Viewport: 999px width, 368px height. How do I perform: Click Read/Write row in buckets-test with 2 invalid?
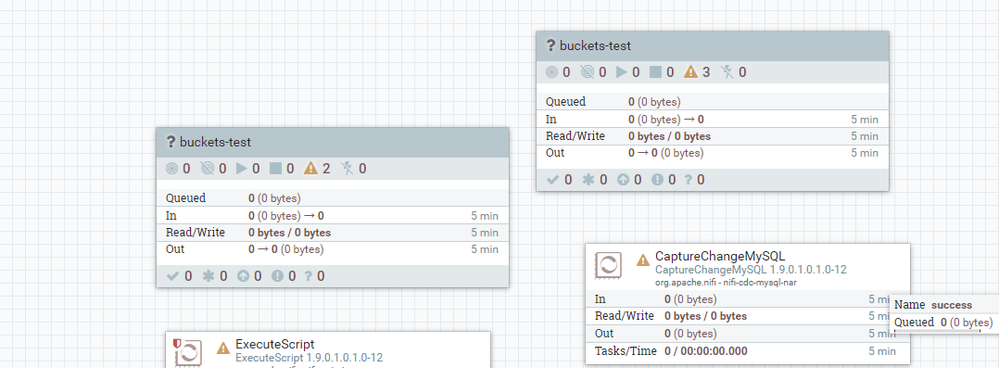[x=333, y=233]
